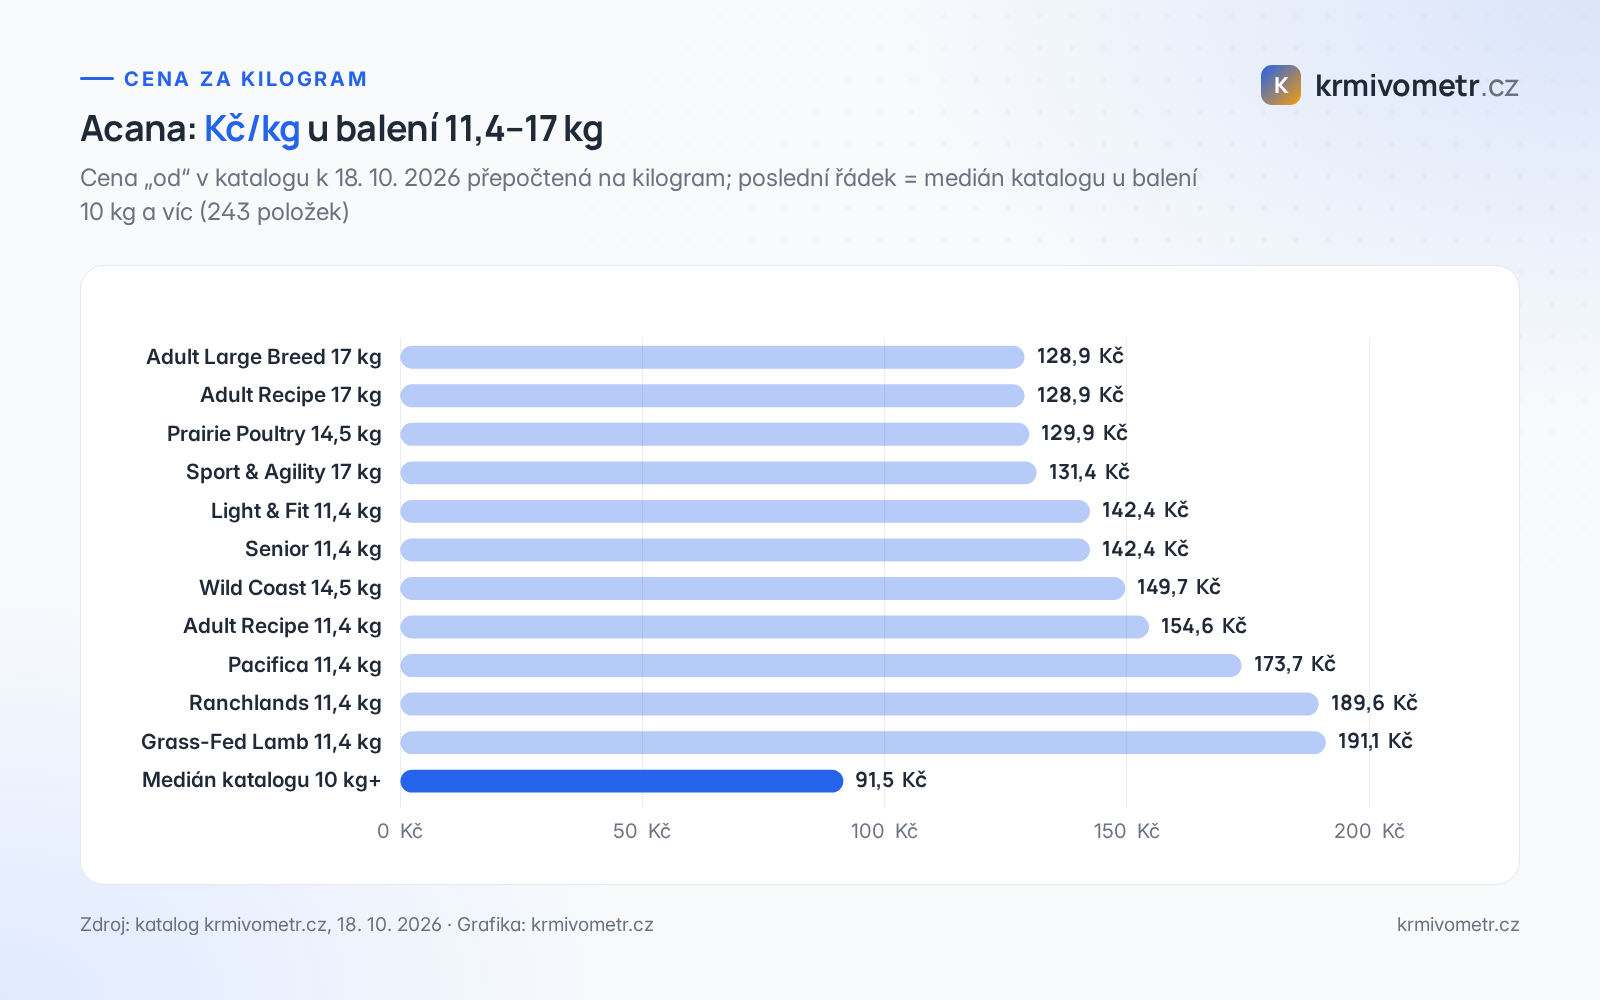The image size is (1600, 1000).
Task: Click the value '191,1 Kč'
Action: (1375, 741)
